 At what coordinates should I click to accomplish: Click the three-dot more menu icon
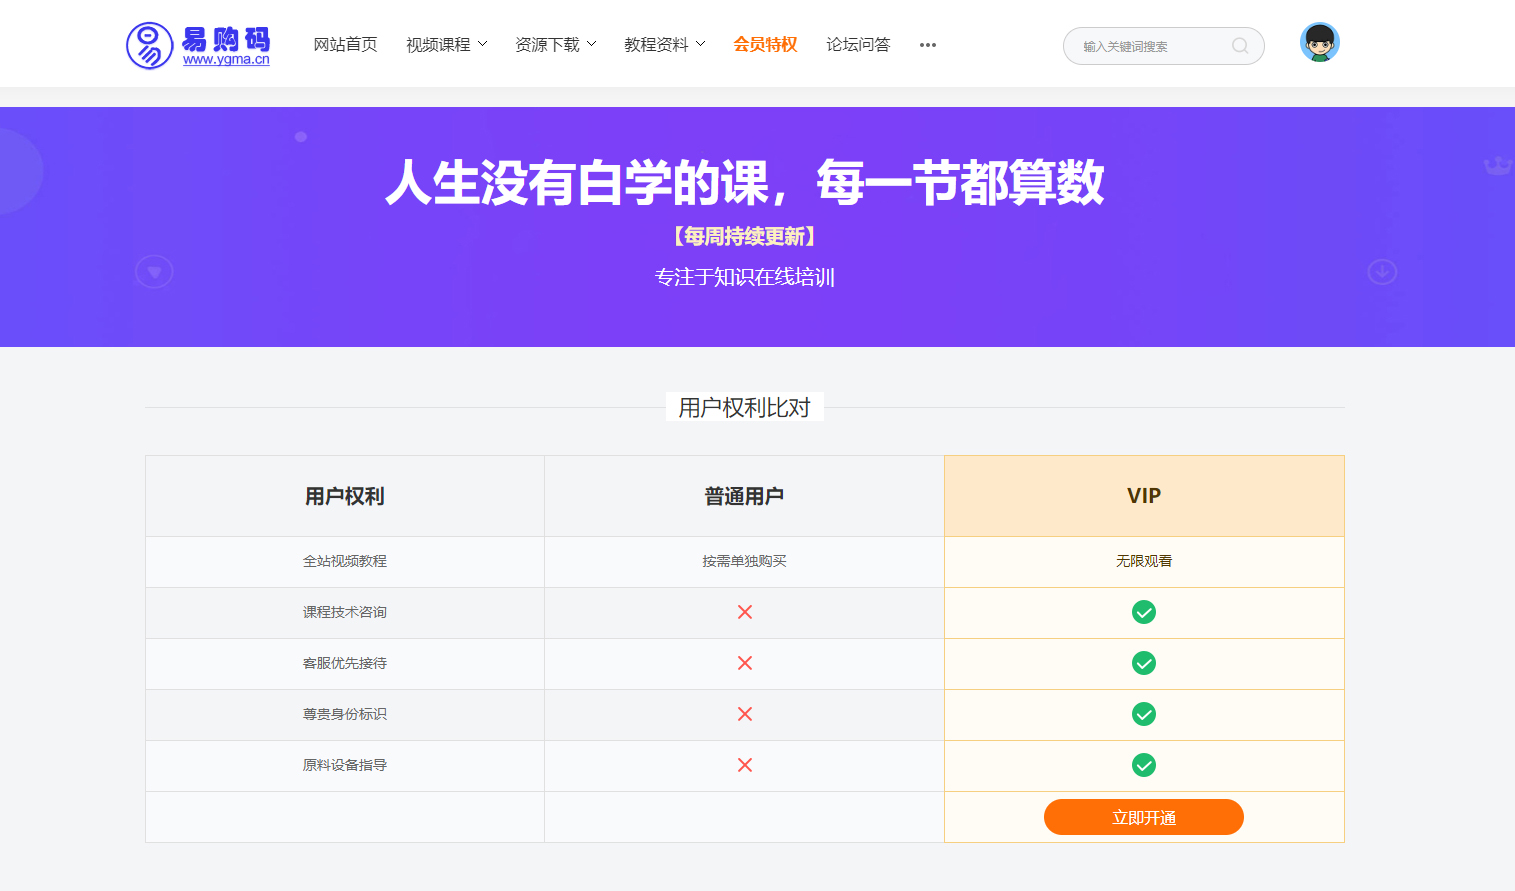tap(928, 45)
